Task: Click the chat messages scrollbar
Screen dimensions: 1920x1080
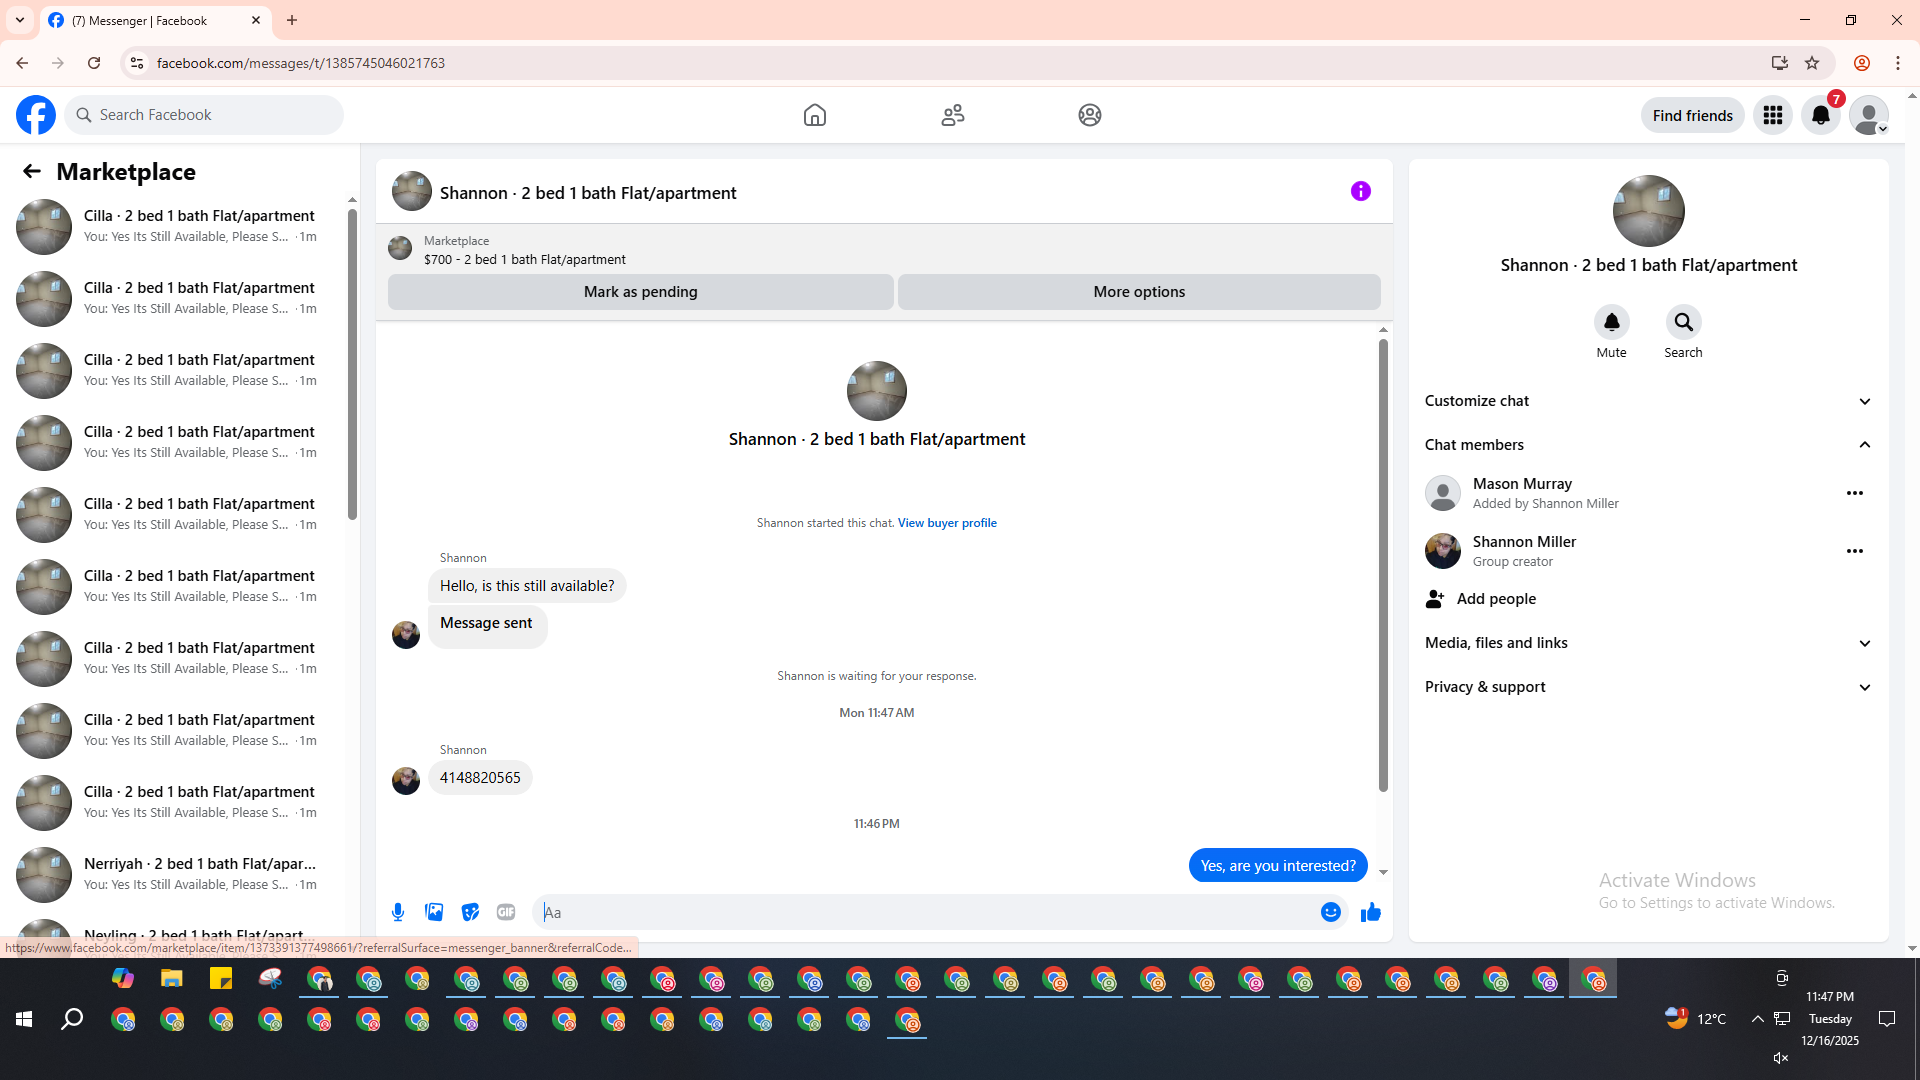Action: (1383, 565)
